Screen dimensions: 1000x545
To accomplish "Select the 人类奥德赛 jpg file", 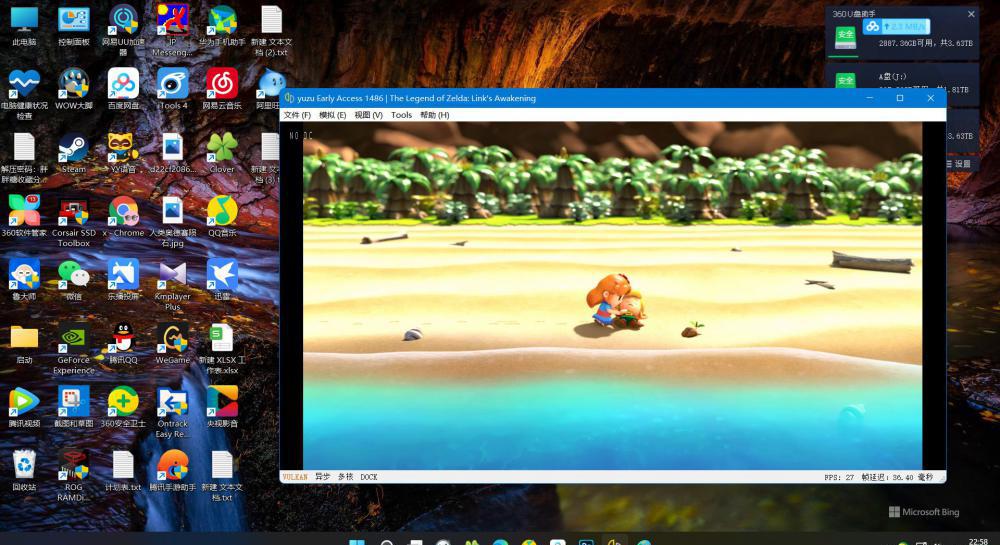I will pyautogui.click(x=172, y=221).
